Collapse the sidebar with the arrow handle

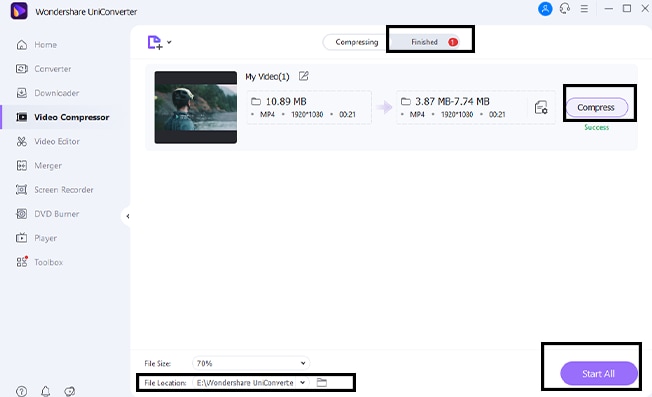point(127,216)
